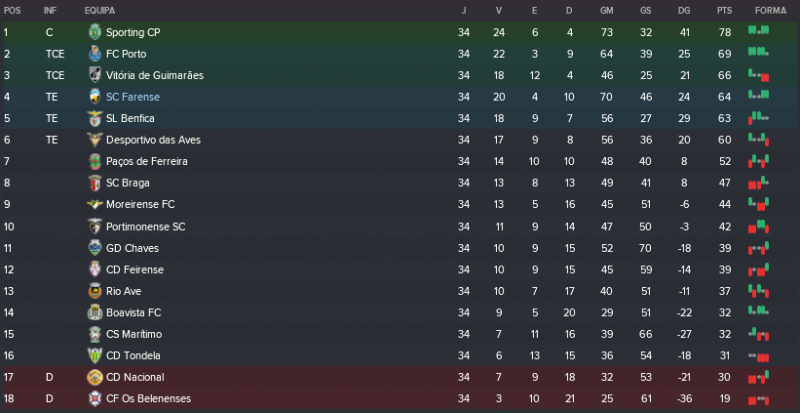Click the Vitória de Guimarães club crest
Image resolution: width=800 pixels, height=413 pixels.
[x=94, y=75]
